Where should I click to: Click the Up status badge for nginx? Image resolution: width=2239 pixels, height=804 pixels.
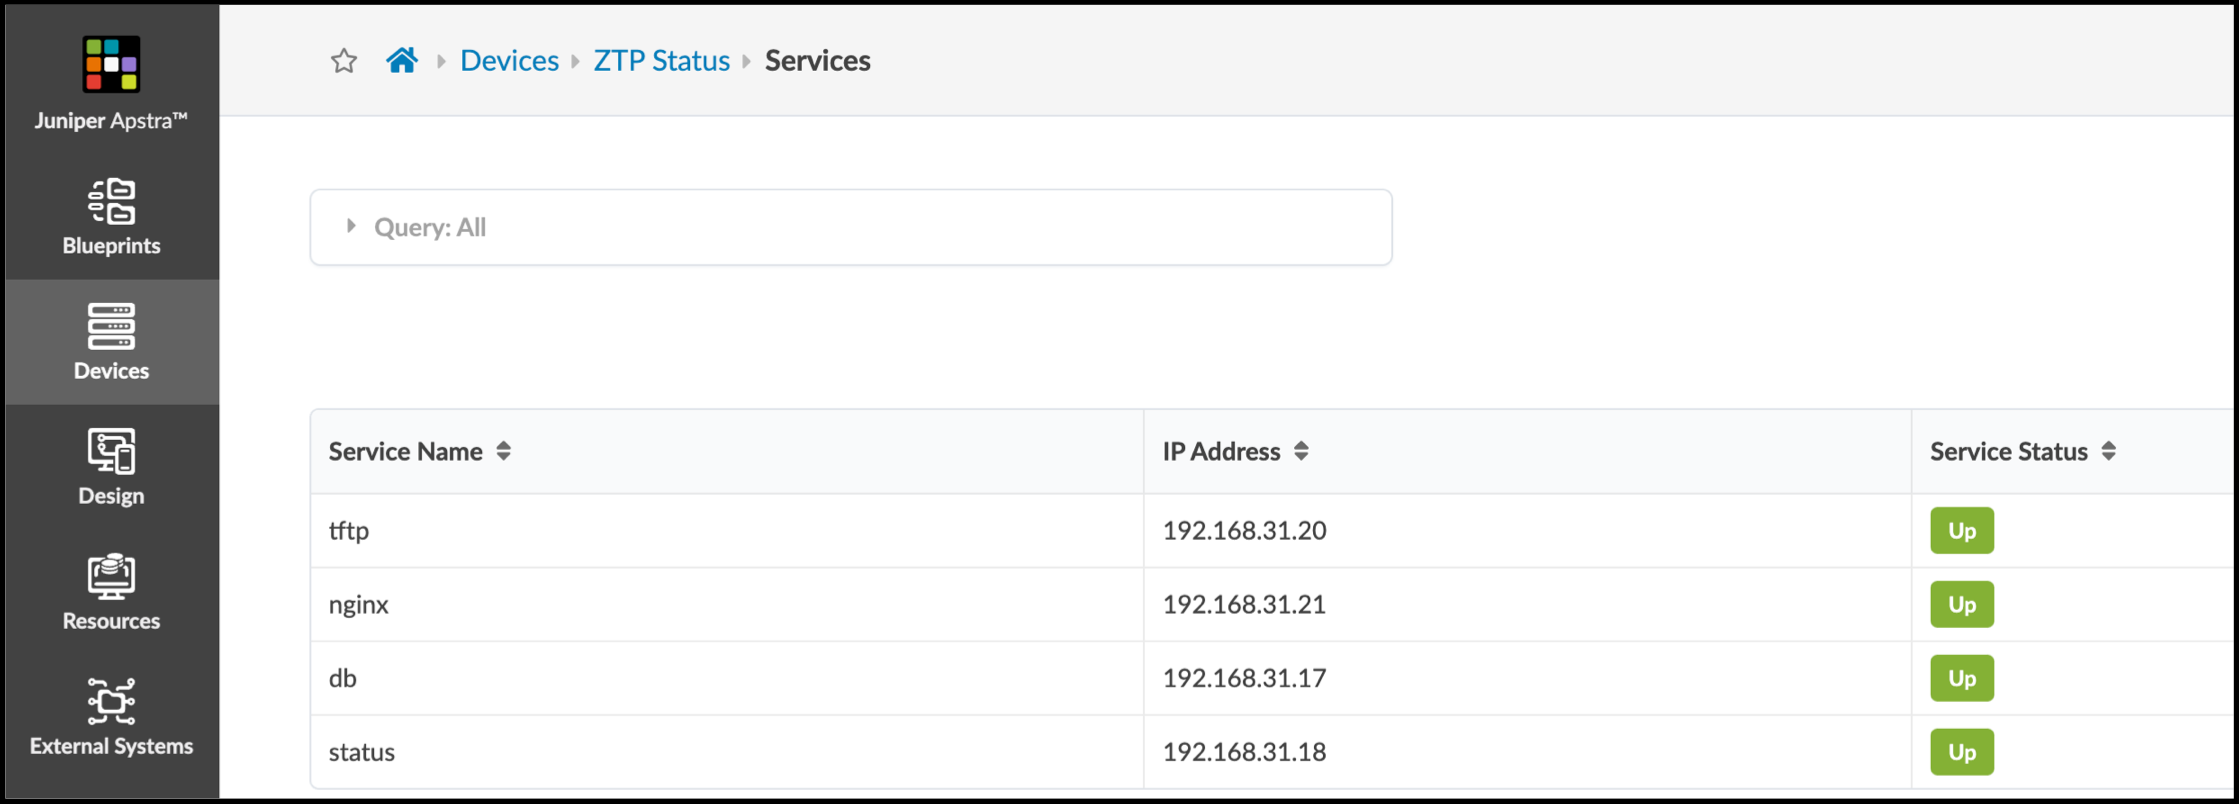point(1961,605)
